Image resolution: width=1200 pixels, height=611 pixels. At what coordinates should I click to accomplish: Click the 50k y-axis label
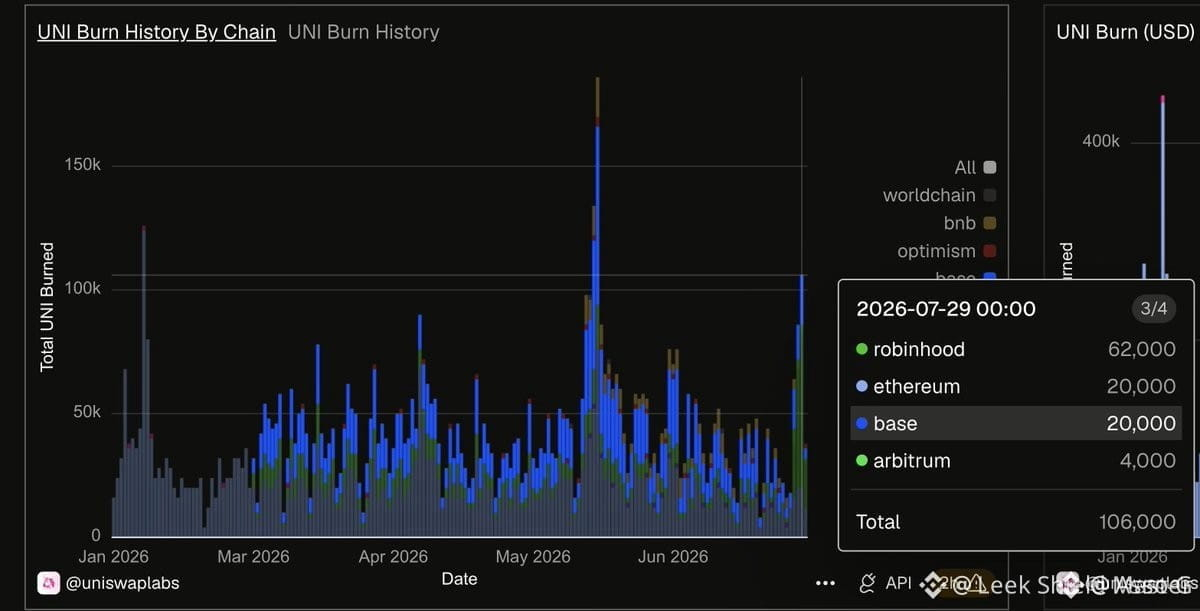[86, 412]
